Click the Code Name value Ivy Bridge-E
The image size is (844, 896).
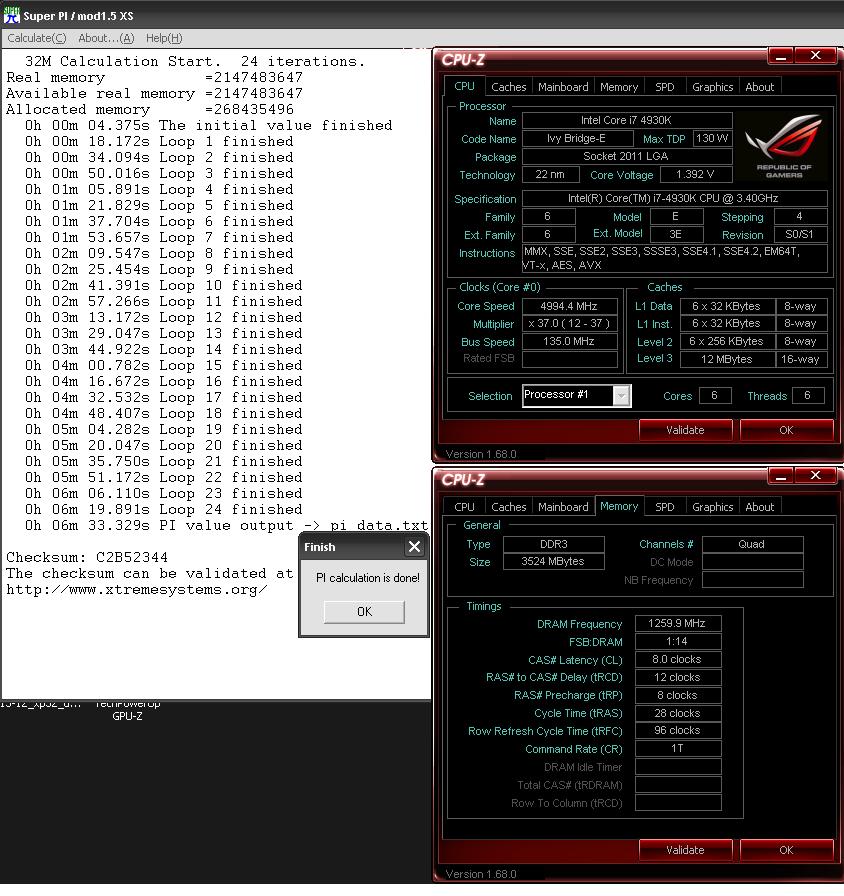pyautogui.click(x=577, y=139)
